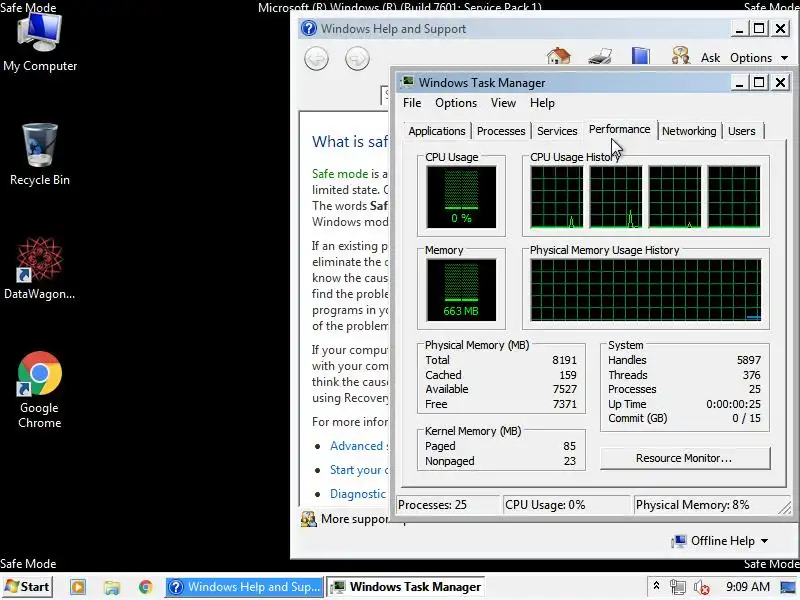Open the Help menu in Task Manager
Viewport: 800px width, 600px height.
click(x=542, y=103)
